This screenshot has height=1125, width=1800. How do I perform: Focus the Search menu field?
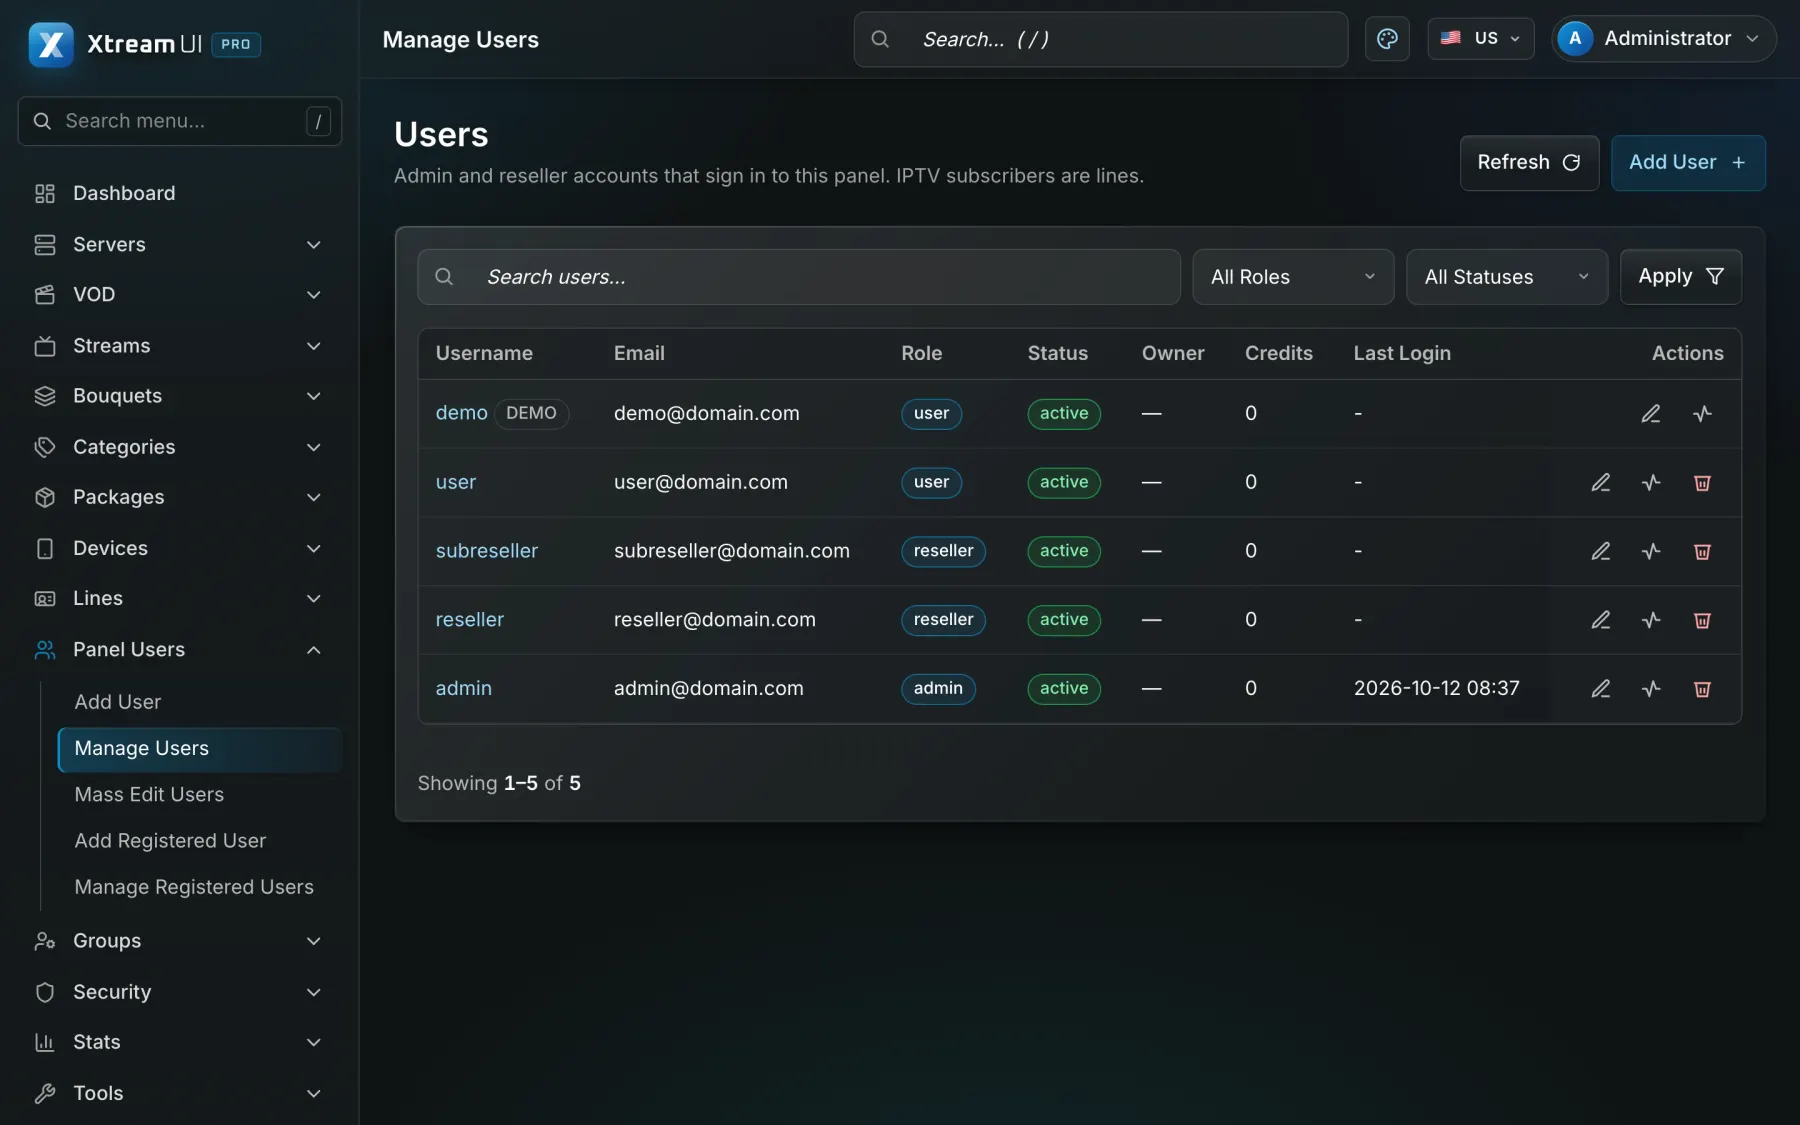coord(179,121)
